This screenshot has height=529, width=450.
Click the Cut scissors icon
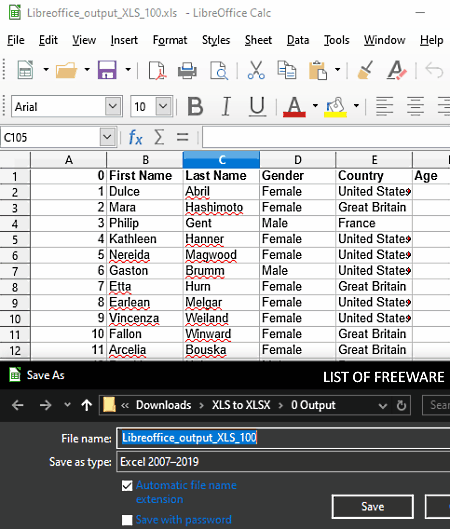[256, 70]
